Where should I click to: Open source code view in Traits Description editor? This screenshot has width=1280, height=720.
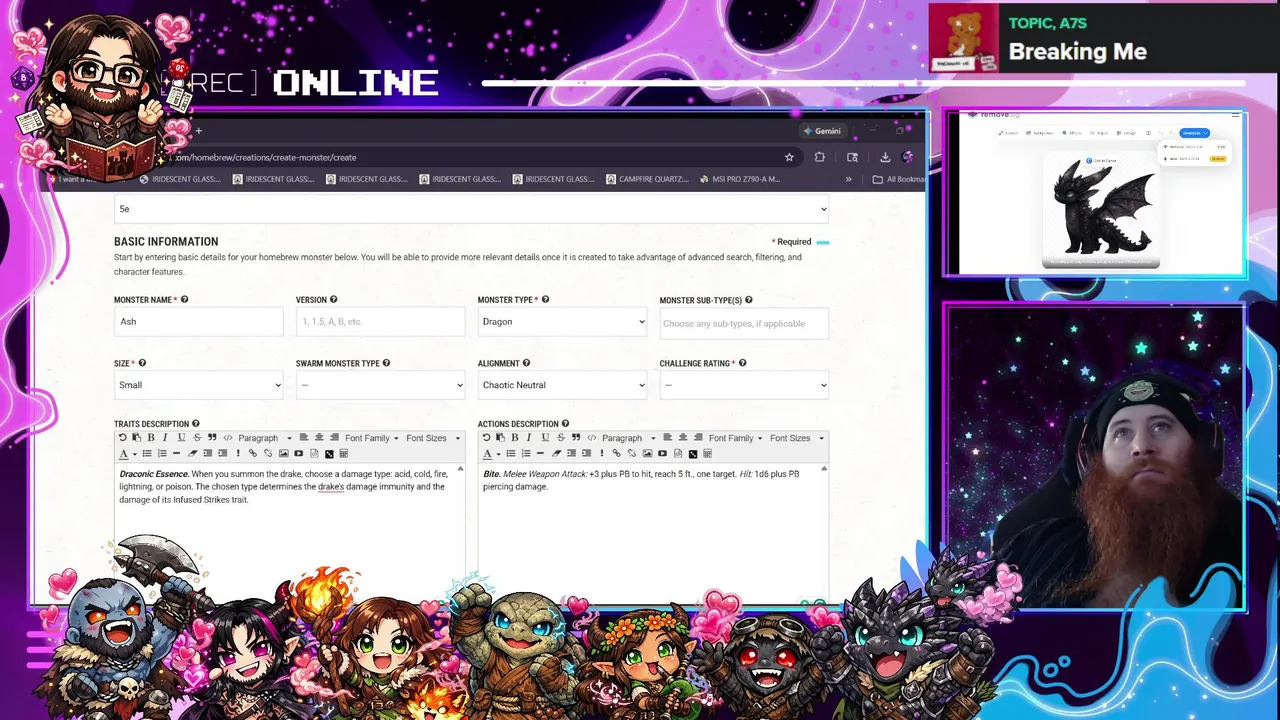click(228, 438)
